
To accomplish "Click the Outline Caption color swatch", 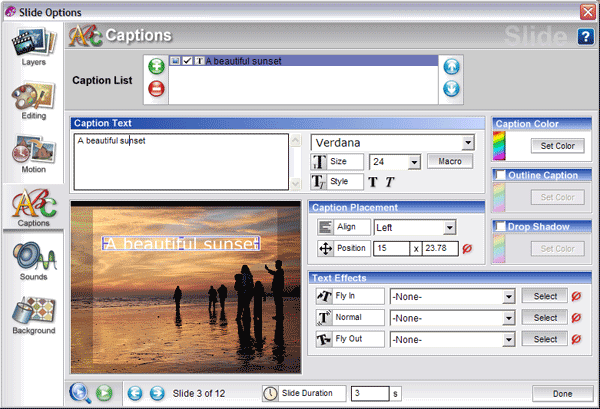I will coord(499,197).
